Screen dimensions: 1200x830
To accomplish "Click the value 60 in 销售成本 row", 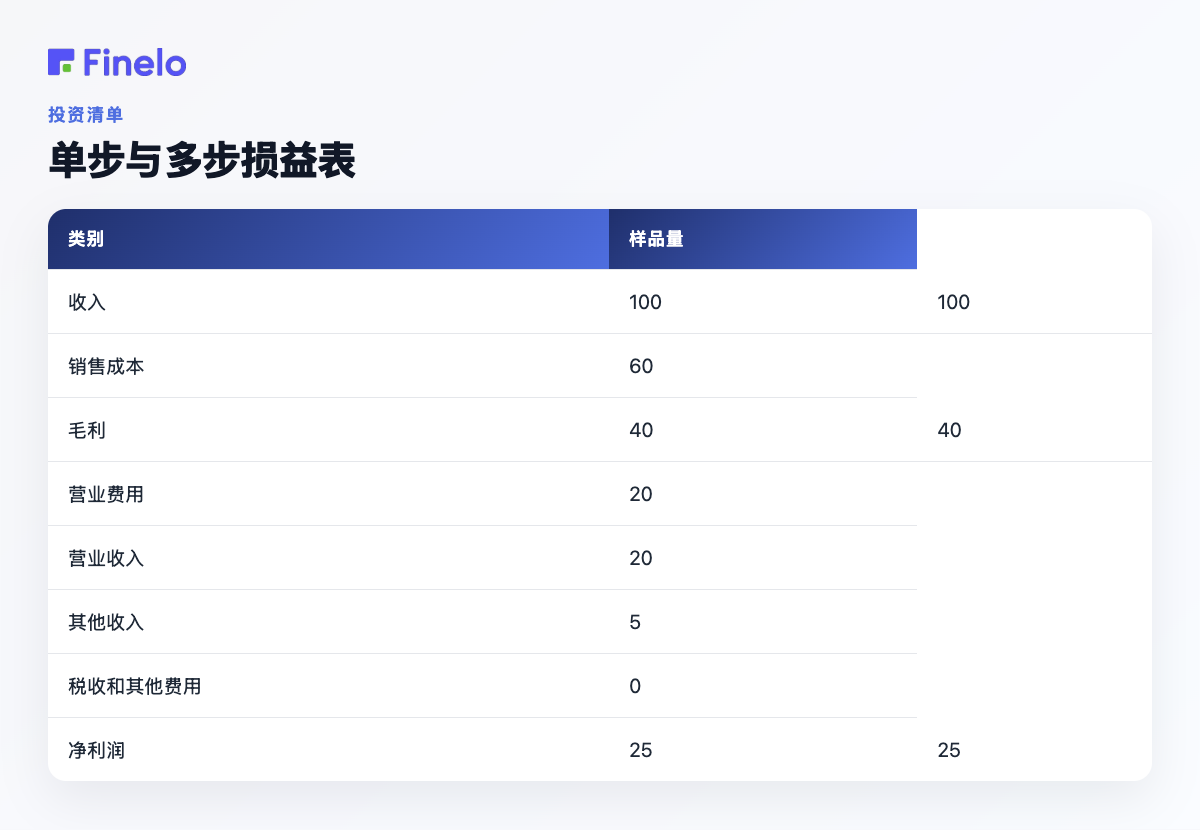I will pos(641,366).
